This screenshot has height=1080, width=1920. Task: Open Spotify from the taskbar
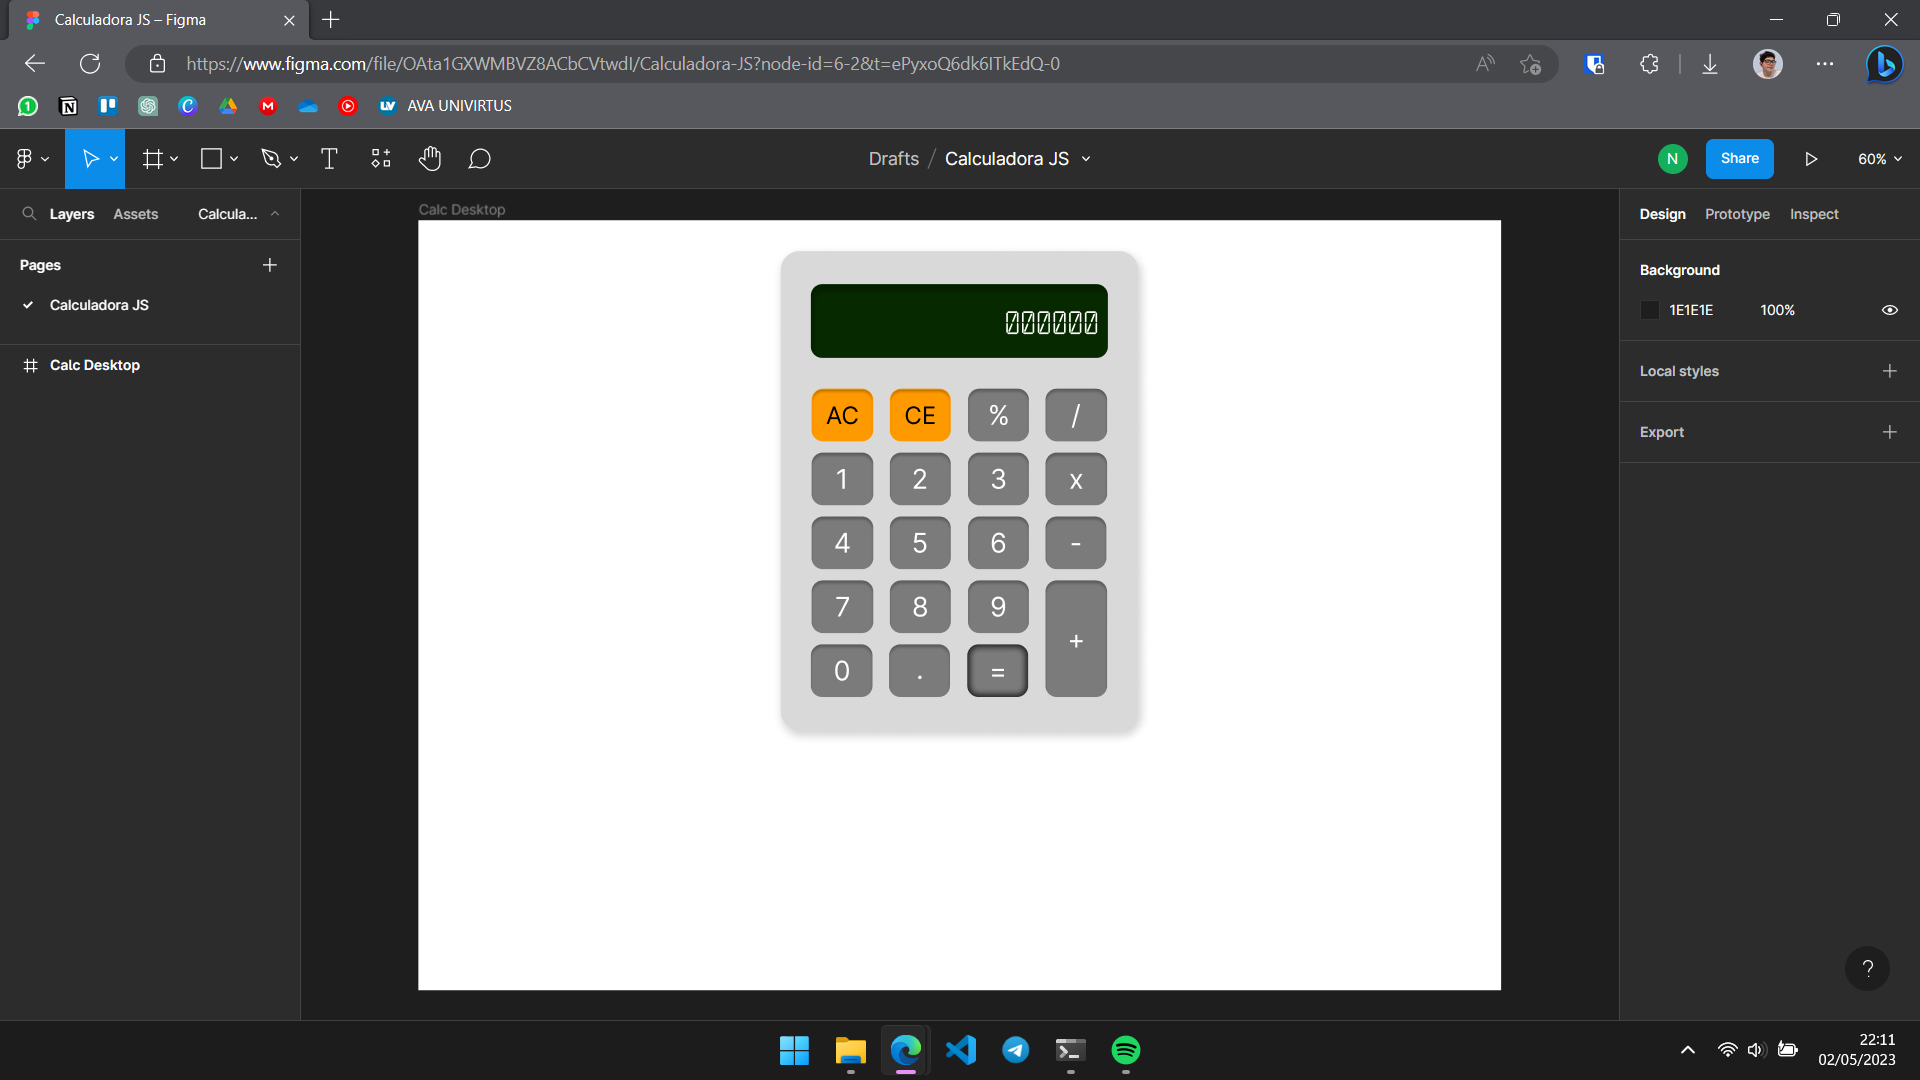tap(1126, 1051)
